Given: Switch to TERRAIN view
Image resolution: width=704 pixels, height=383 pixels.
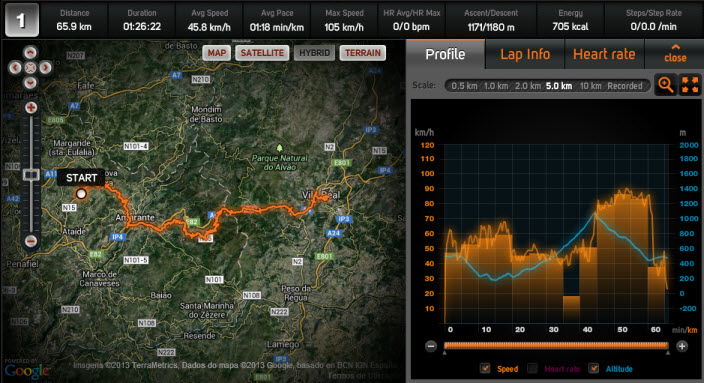Looking at the screenshot, I should [363, 53].
